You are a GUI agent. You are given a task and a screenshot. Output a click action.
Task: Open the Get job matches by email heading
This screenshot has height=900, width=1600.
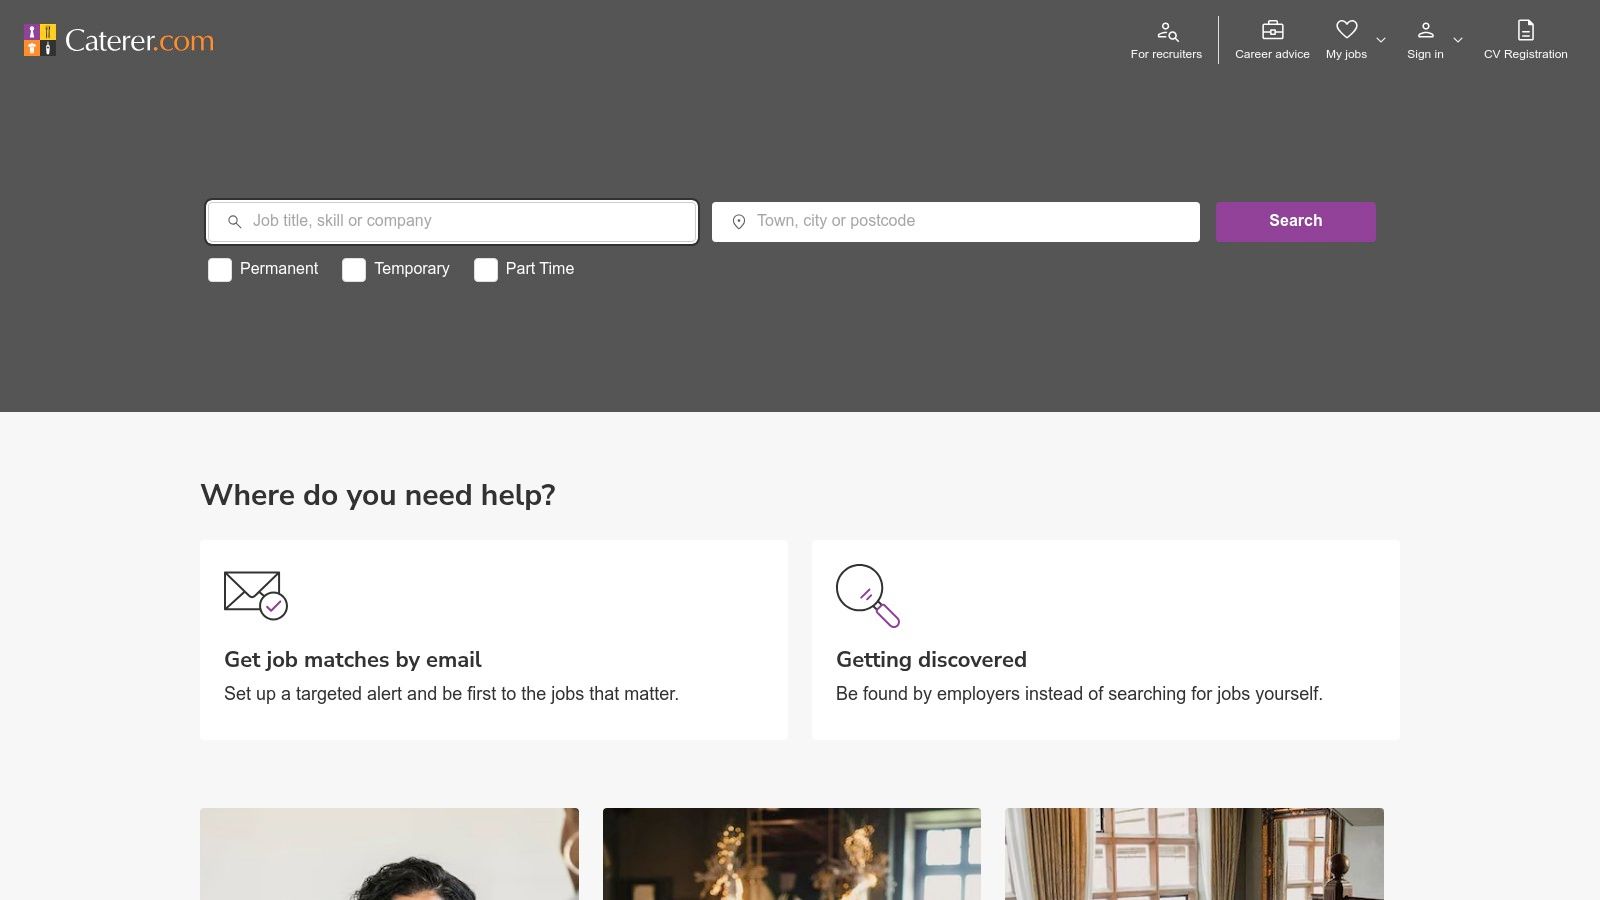click(x=353, y=660)
